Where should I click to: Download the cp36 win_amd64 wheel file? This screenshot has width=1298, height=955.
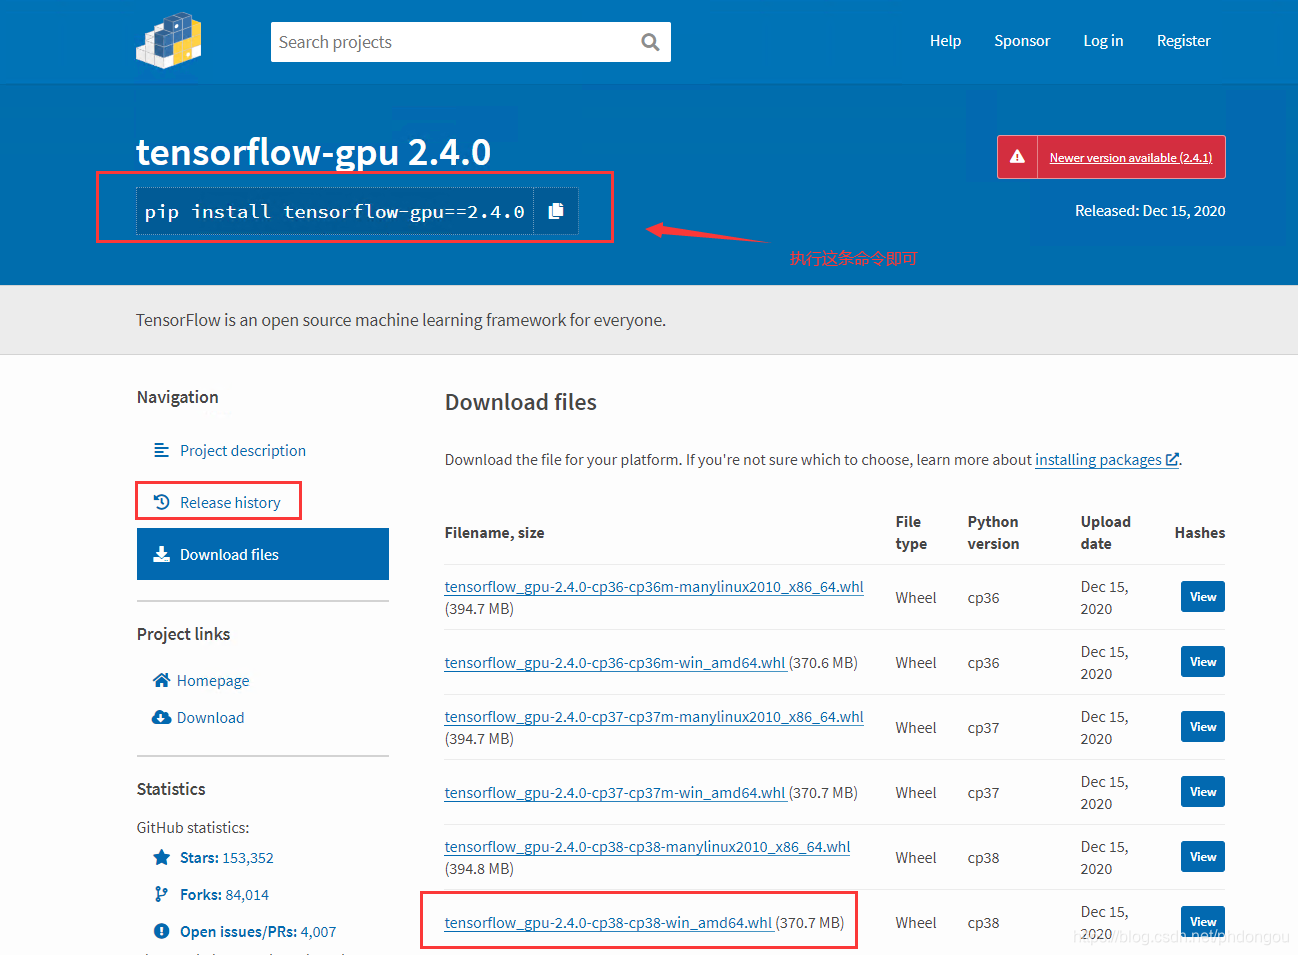pos(615,662)
